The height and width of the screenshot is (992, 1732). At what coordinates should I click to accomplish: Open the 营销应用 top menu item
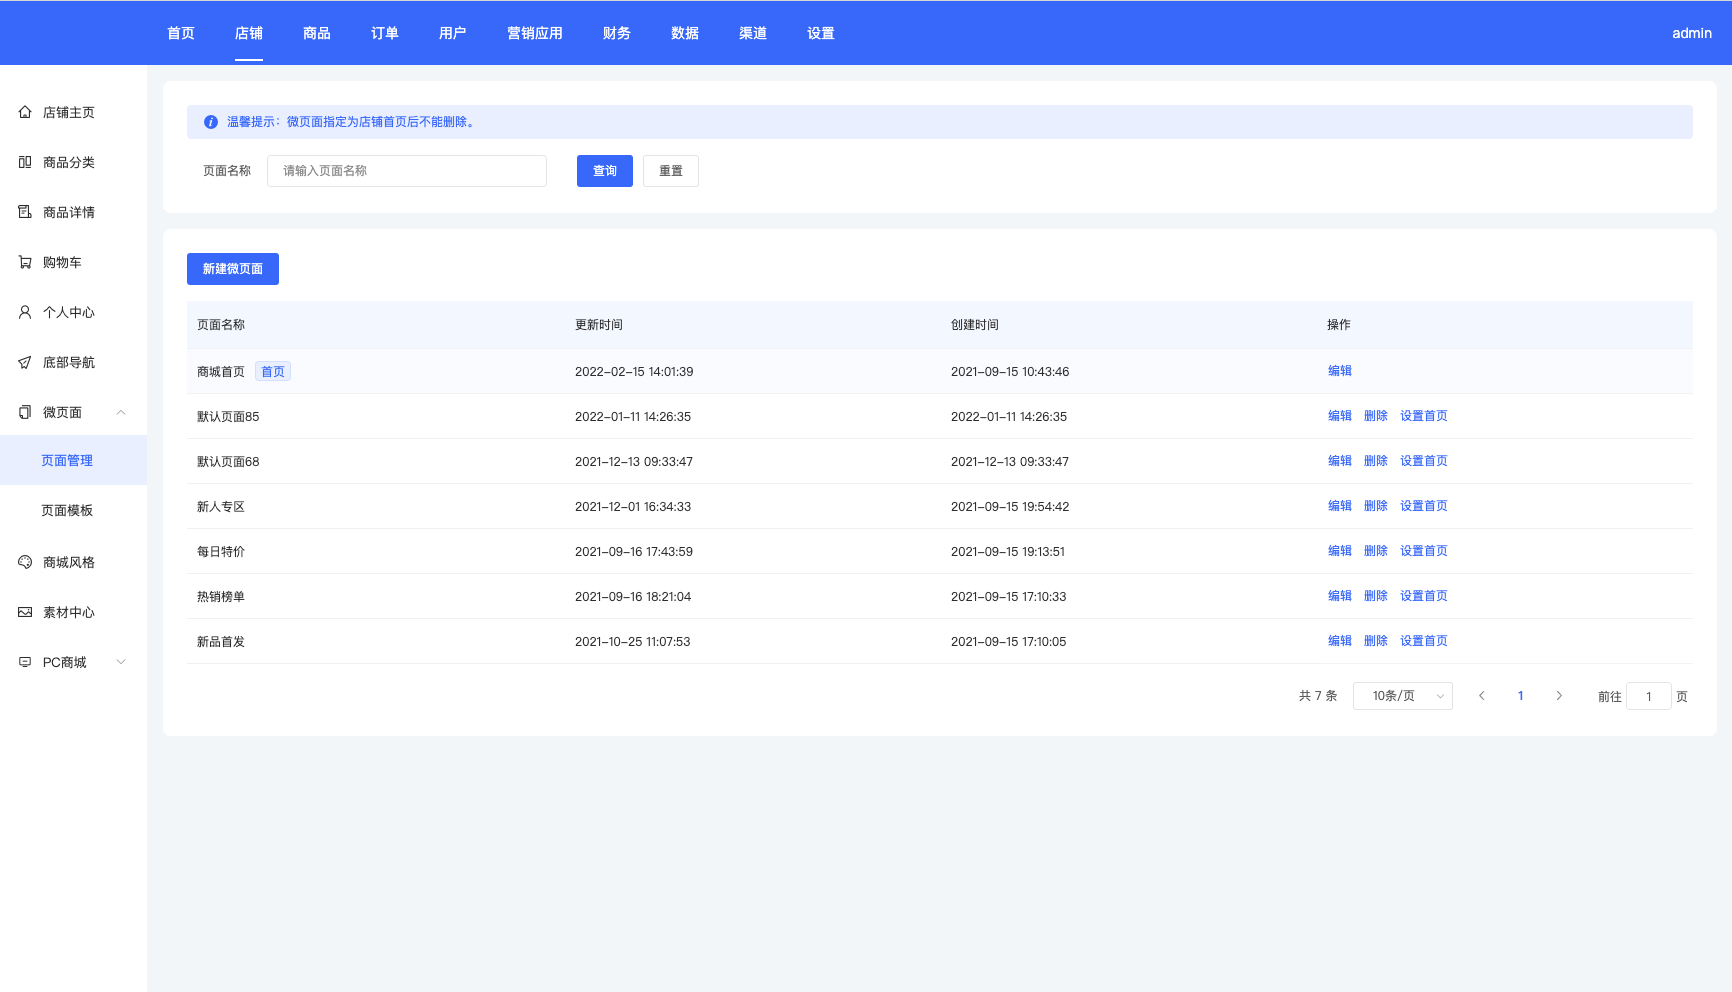(534, 33)
